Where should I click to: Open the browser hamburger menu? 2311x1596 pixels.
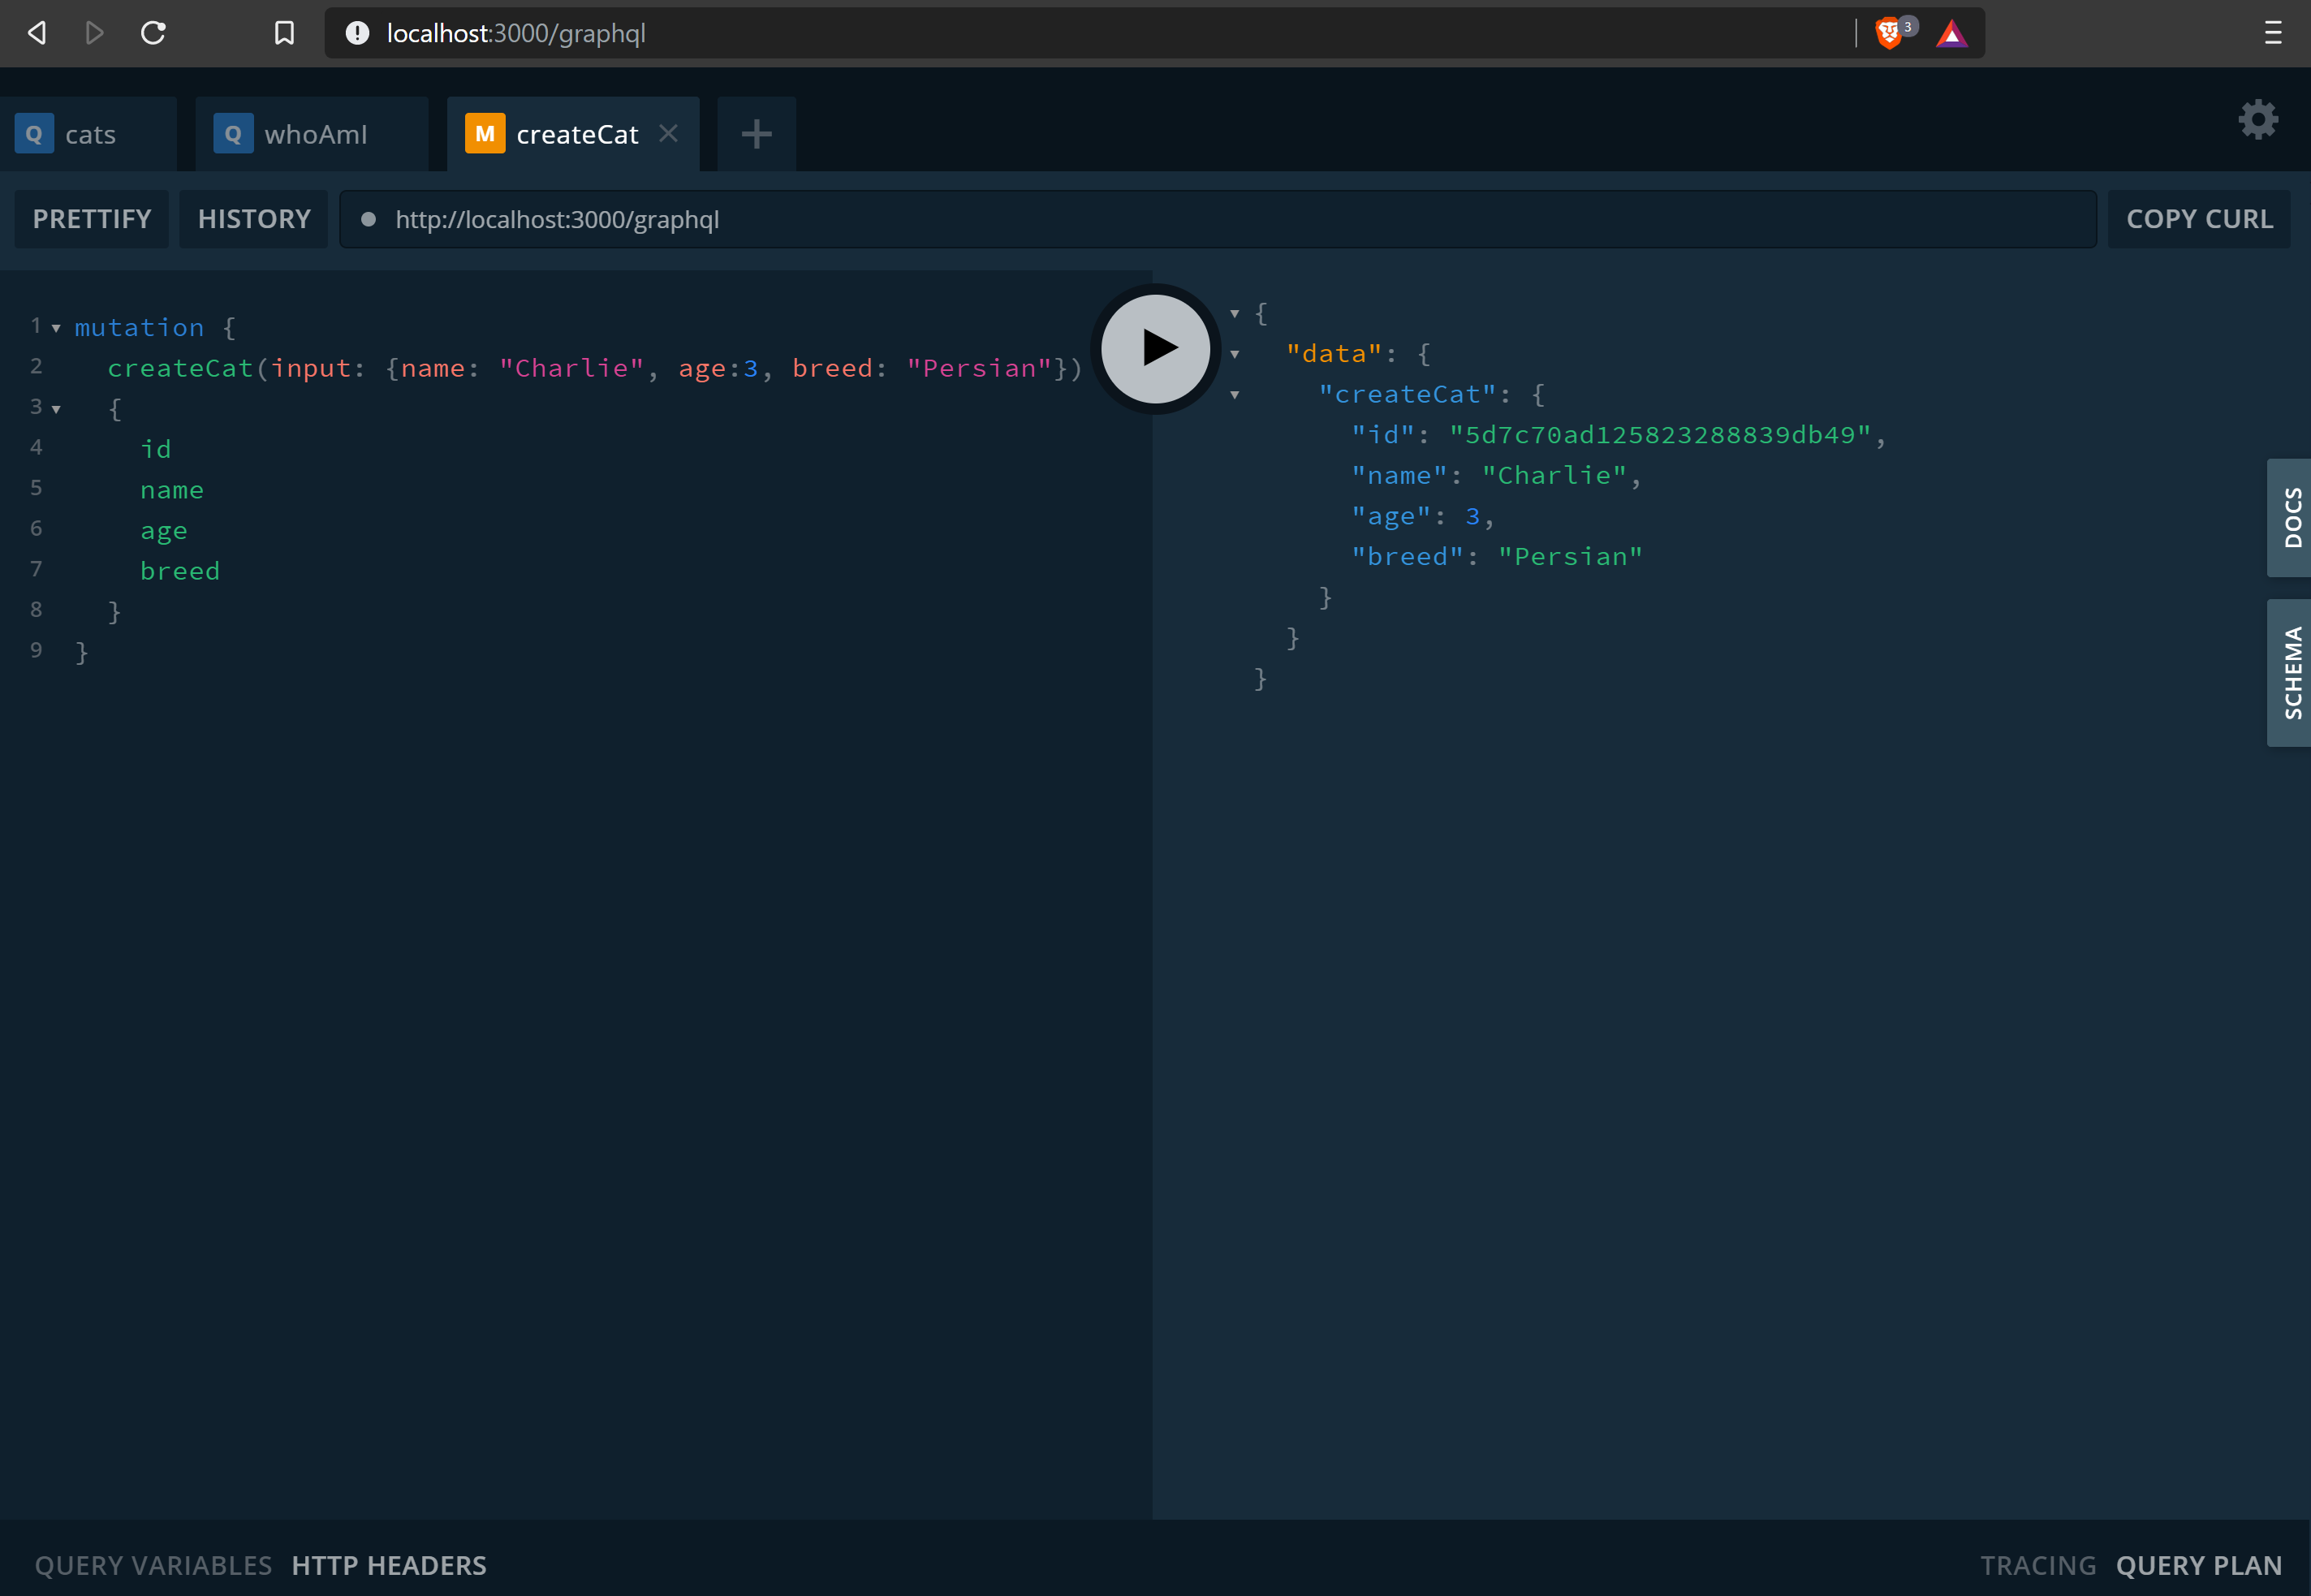[x=2272, y=33]
